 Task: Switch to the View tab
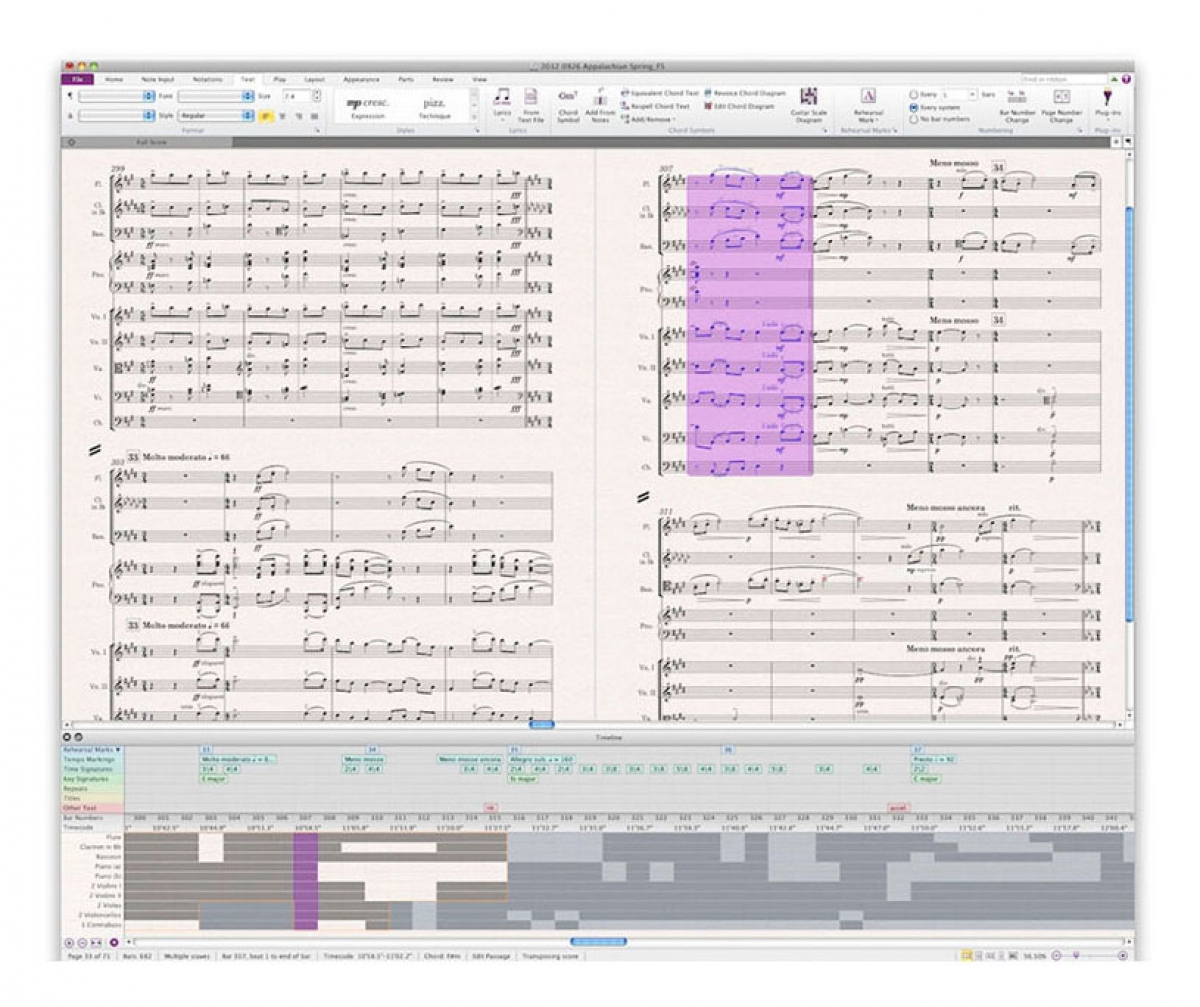point(480,78)
